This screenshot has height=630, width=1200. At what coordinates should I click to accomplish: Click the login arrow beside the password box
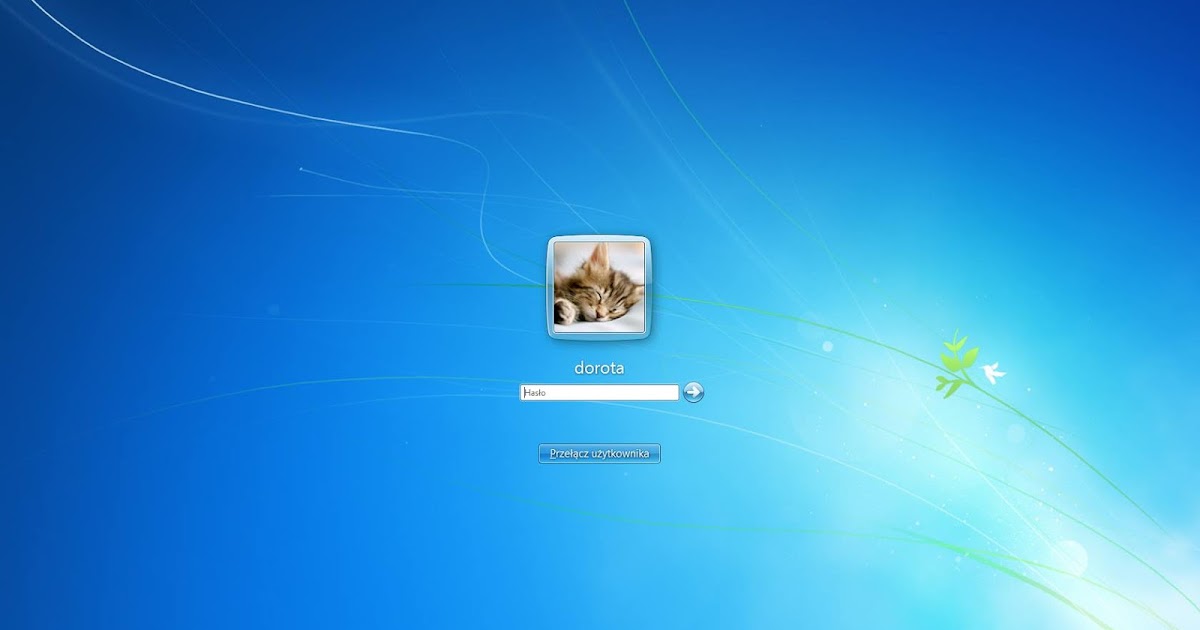coord(695,392)
